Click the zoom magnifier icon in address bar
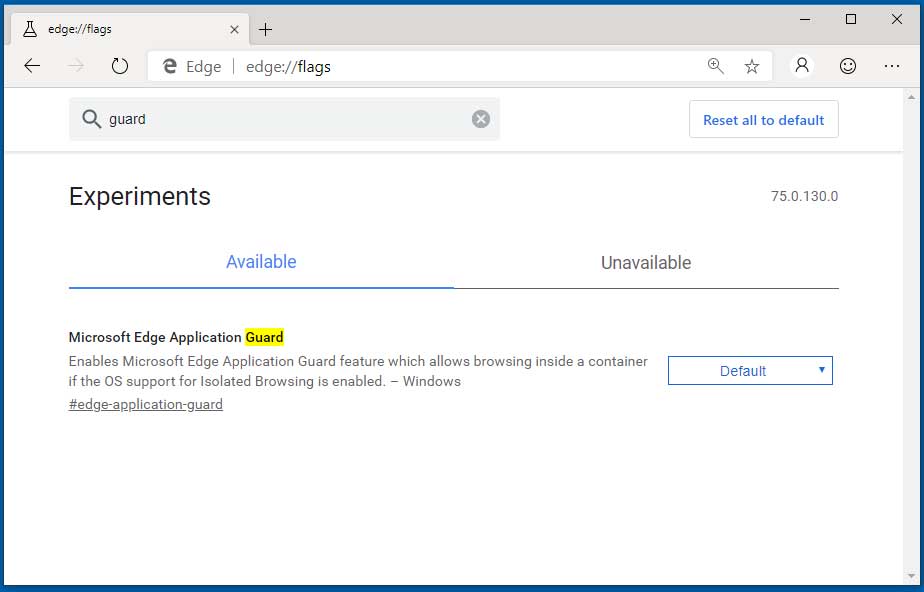The image size is (924, 592). pyautogui.click(x=715, y=66)
